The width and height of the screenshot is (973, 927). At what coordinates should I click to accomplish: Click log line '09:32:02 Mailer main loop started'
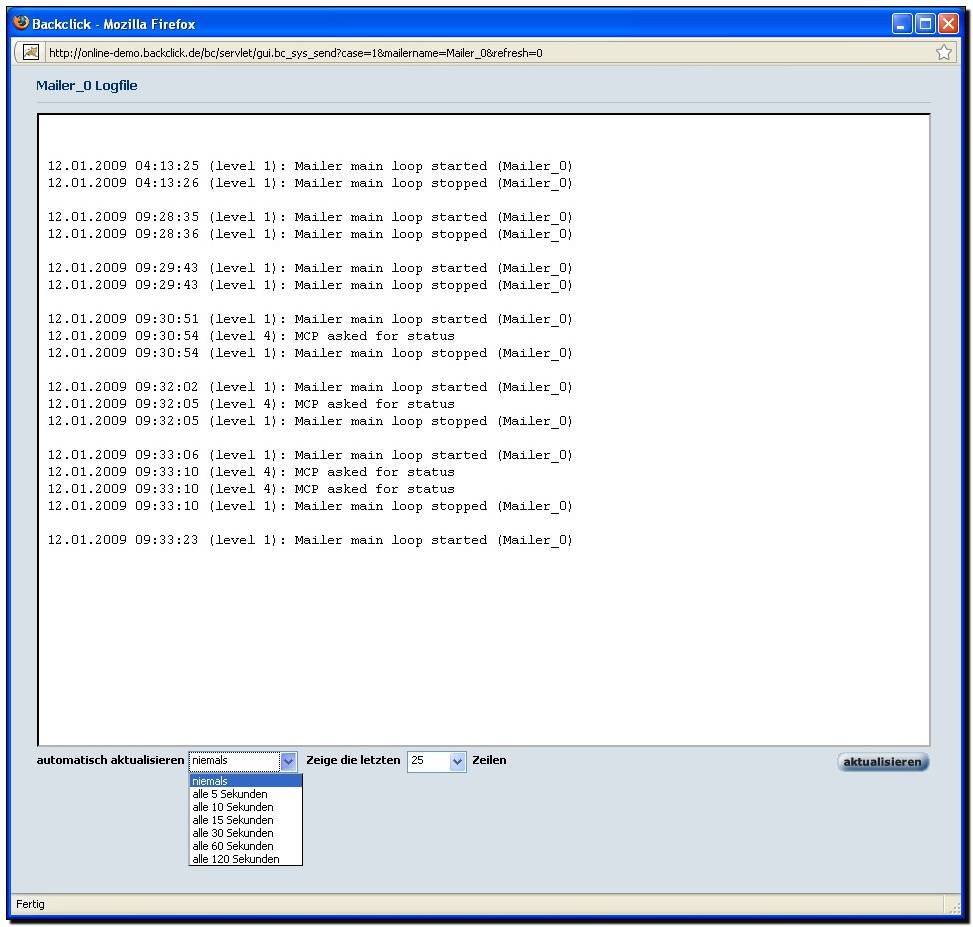pyautogui.click(x=310, y=387)
